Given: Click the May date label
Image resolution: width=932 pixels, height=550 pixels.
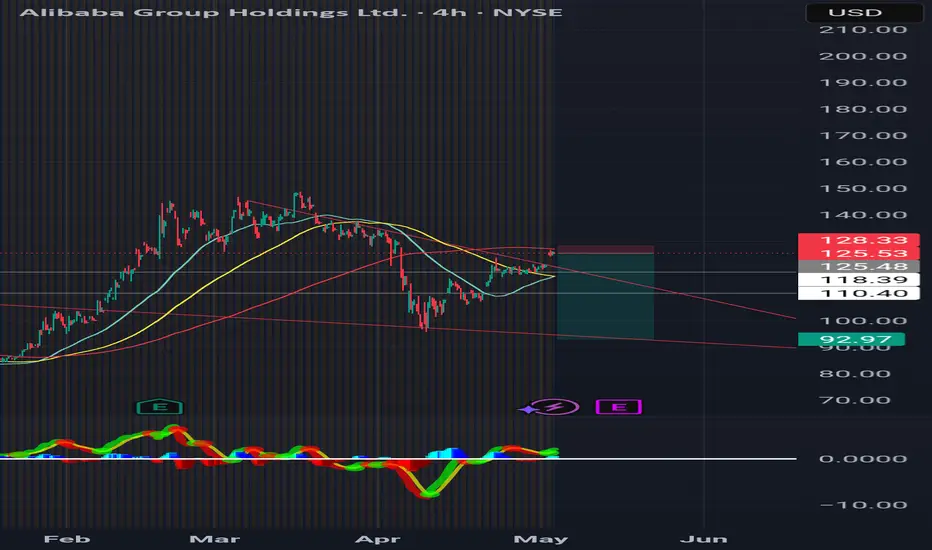Looking at the screenshot, I should tap(540, 539).
